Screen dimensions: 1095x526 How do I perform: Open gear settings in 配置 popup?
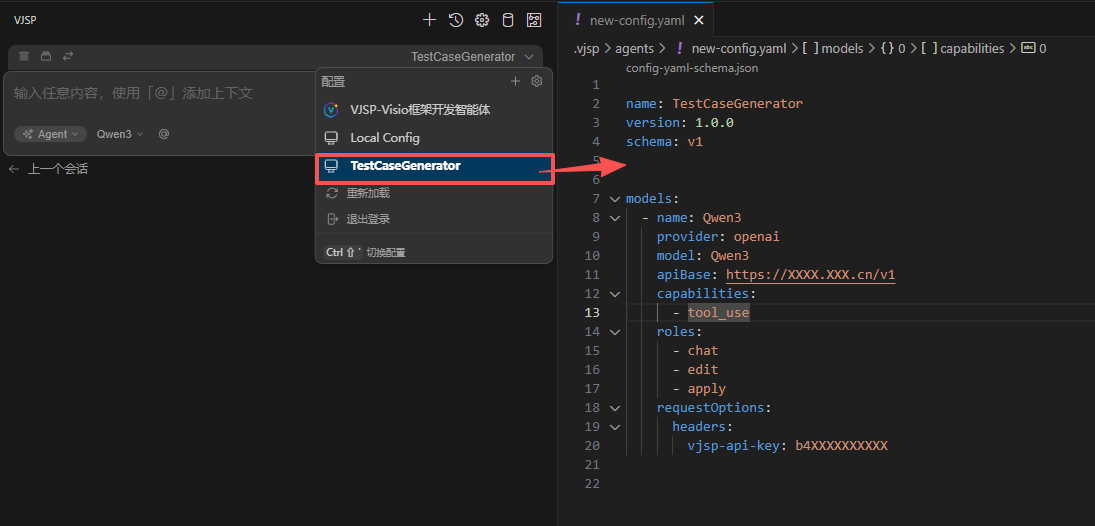pyautogui.click(x=537, y=81)
